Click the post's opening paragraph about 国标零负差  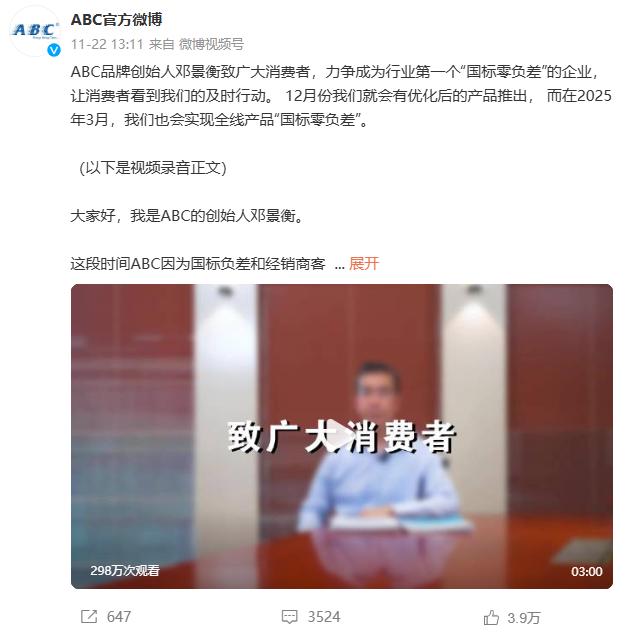(x=341, y=96)
